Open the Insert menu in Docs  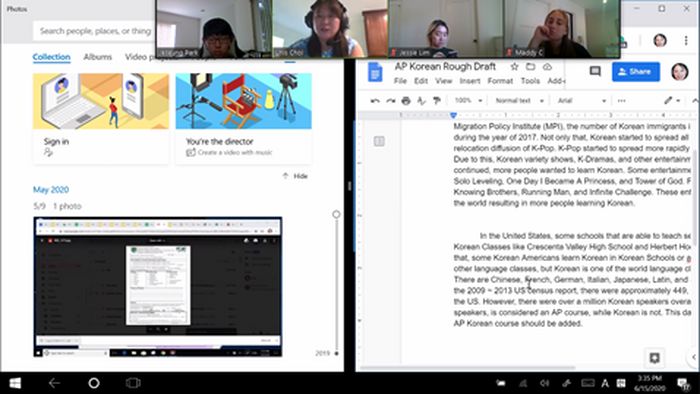pos(470,81)
